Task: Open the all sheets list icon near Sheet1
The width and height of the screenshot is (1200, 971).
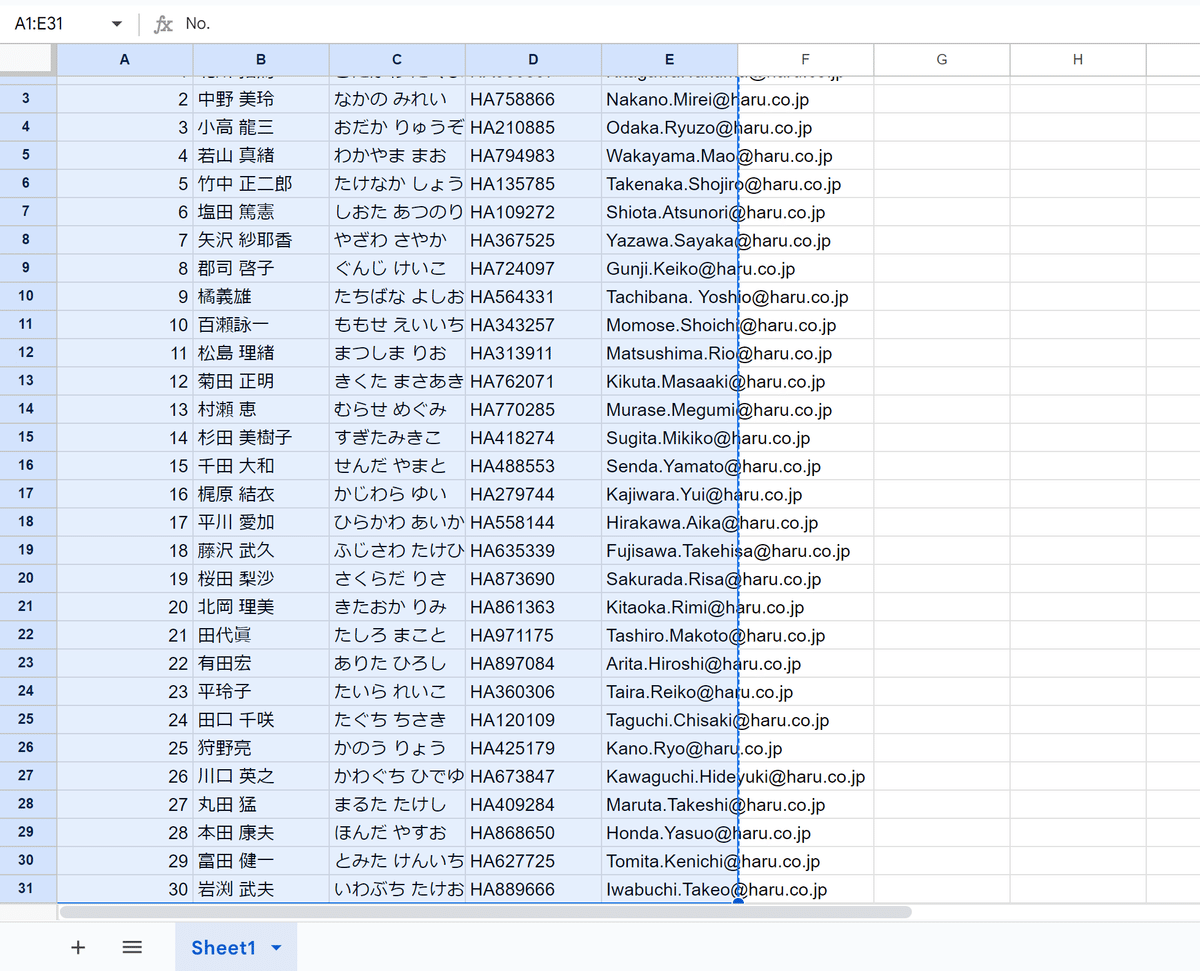Action: 132,947
